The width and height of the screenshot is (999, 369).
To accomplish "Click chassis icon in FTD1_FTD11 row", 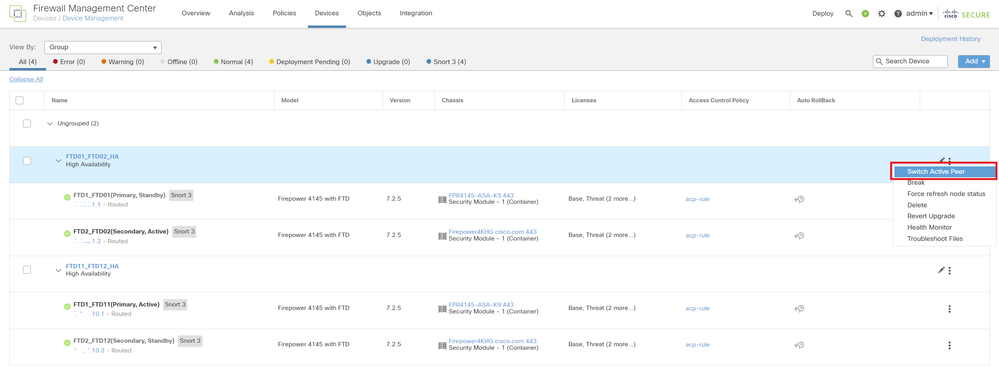I will [442, 308].
